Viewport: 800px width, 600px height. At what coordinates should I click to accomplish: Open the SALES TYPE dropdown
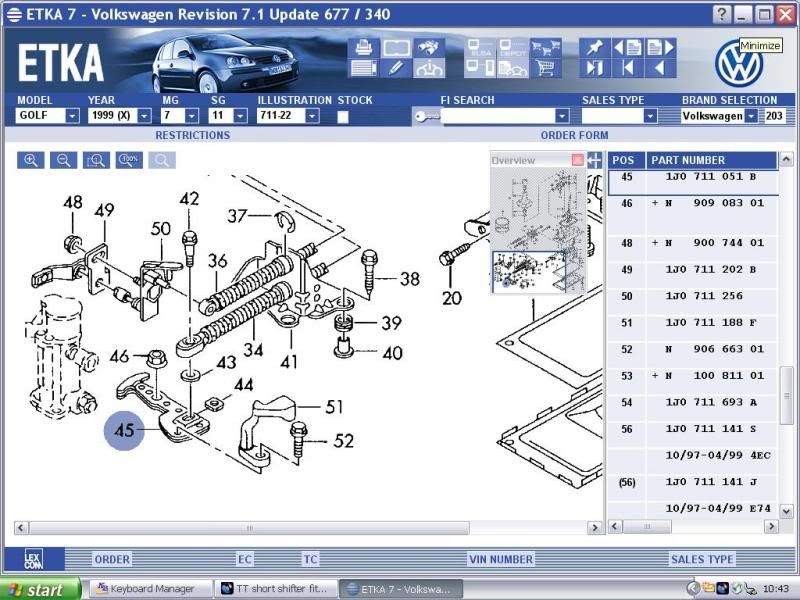coord(650,116)
